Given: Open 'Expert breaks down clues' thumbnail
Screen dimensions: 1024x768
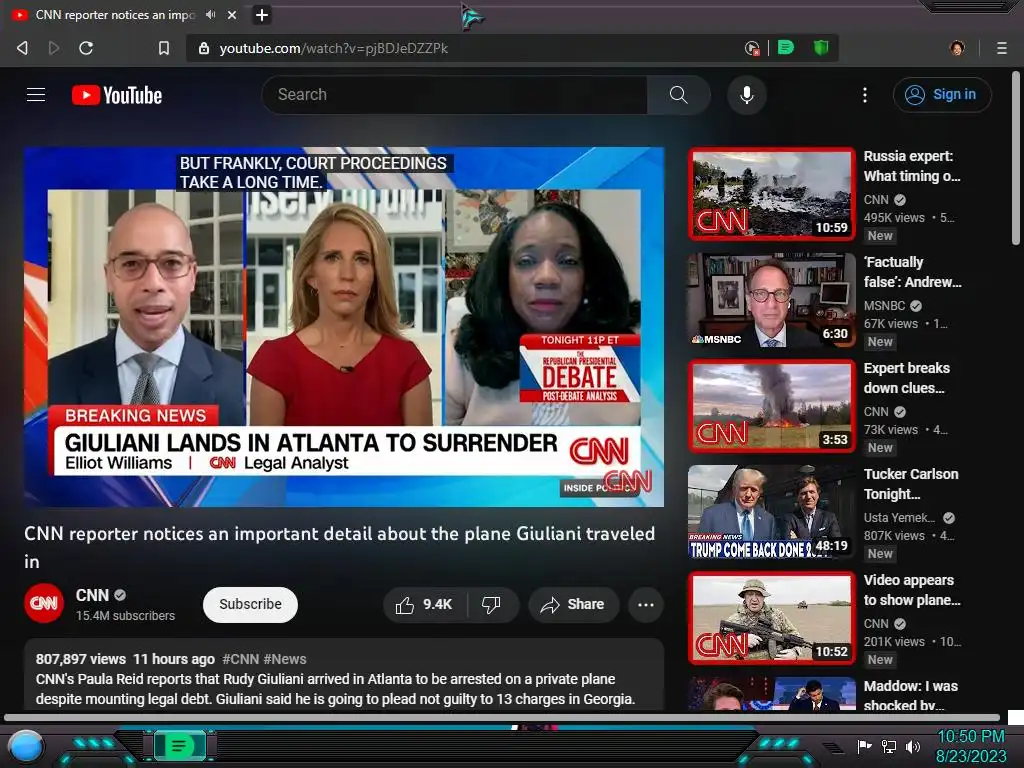Looking at the screenshot, I should (772, 406).
